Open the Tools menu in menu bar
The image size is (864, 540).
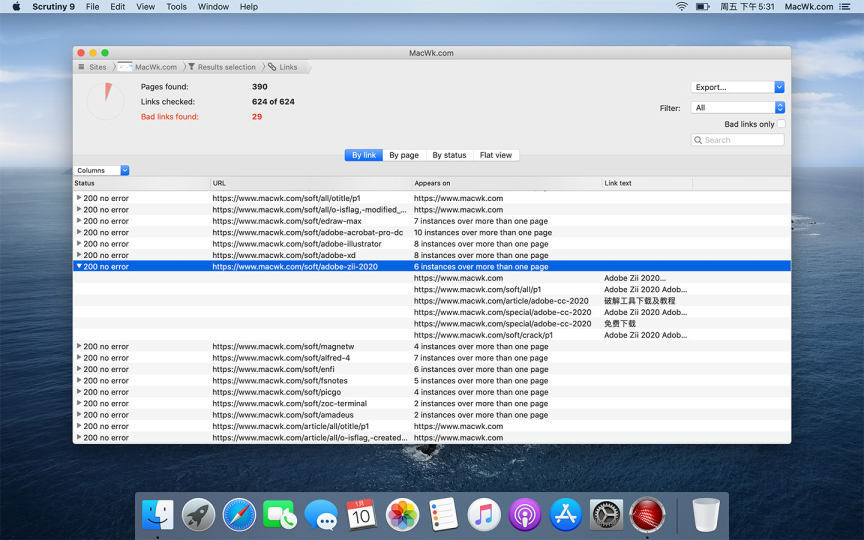pos(176,7)
